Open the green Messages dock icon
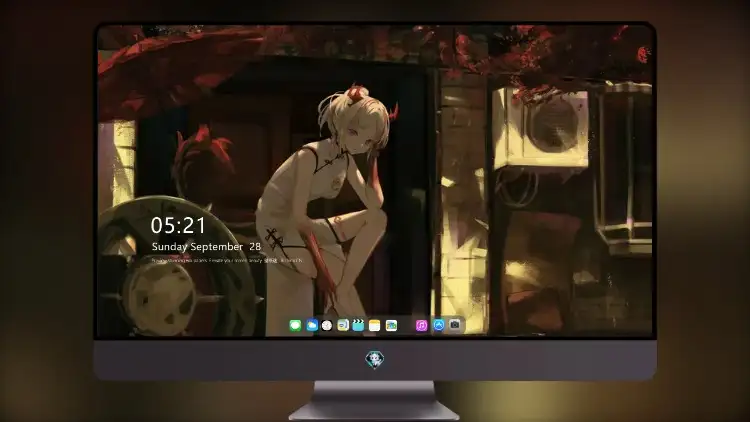Screen dimensions: 750x422 coord(295,325)
